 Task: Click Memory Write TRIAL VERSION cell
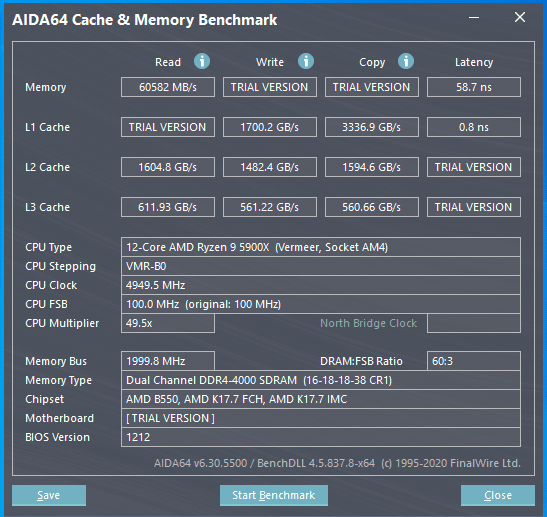click(270, 87)
